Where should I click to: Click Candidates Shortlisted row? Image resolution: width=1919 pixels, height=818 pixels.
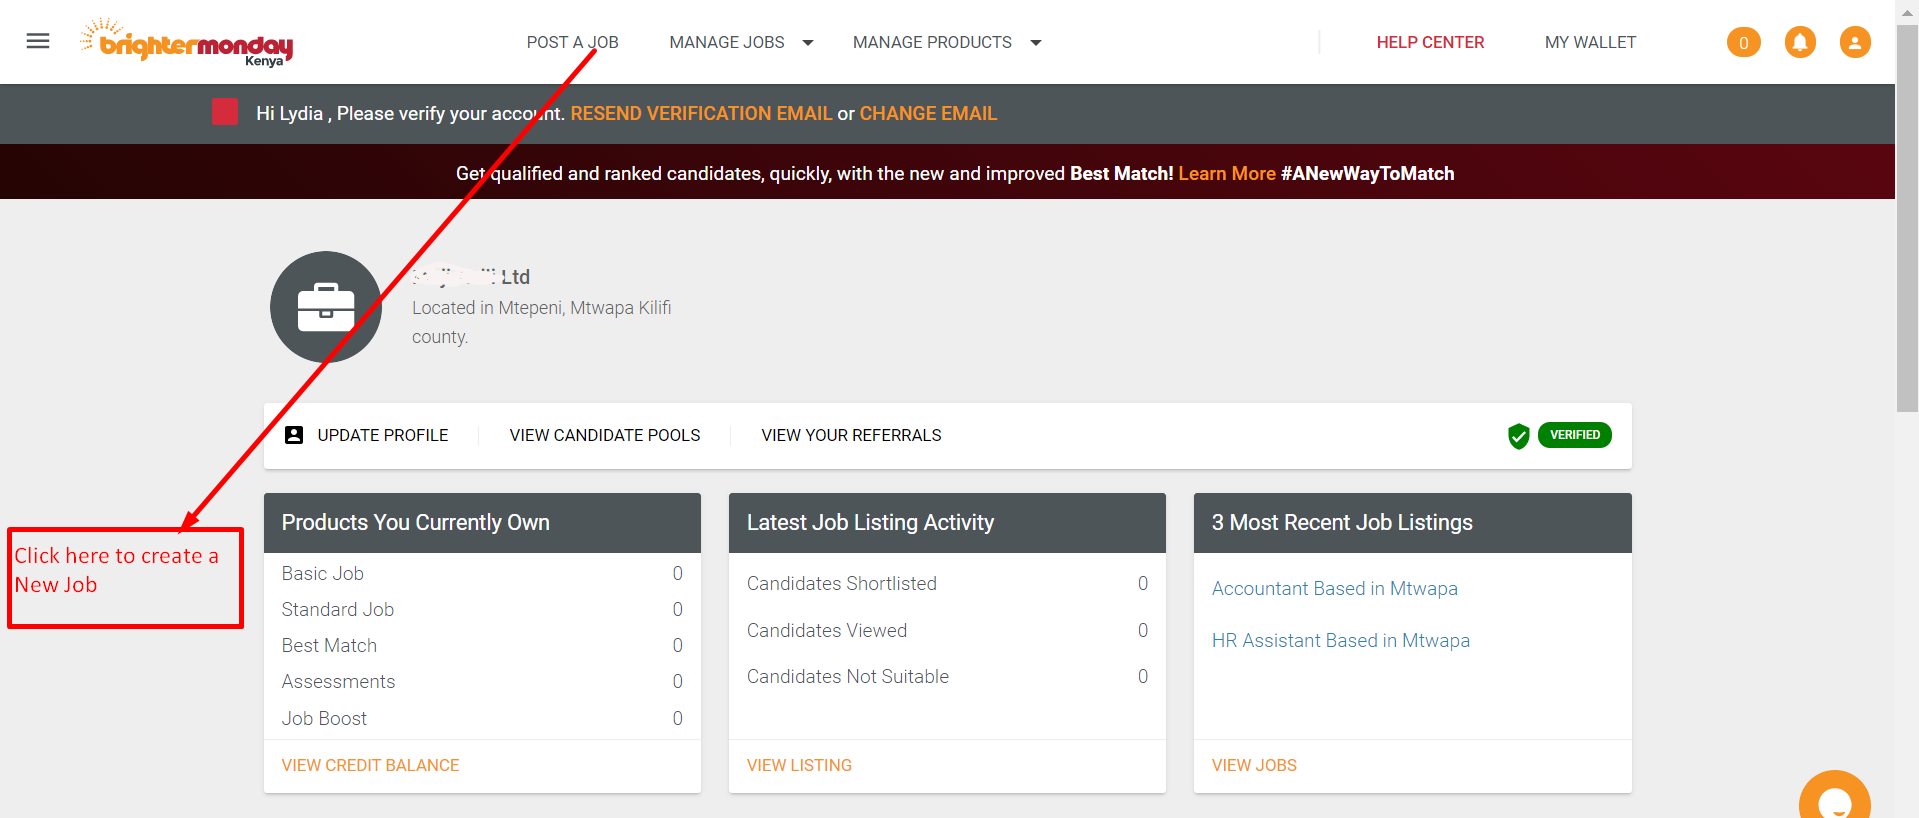pos(947,583)
